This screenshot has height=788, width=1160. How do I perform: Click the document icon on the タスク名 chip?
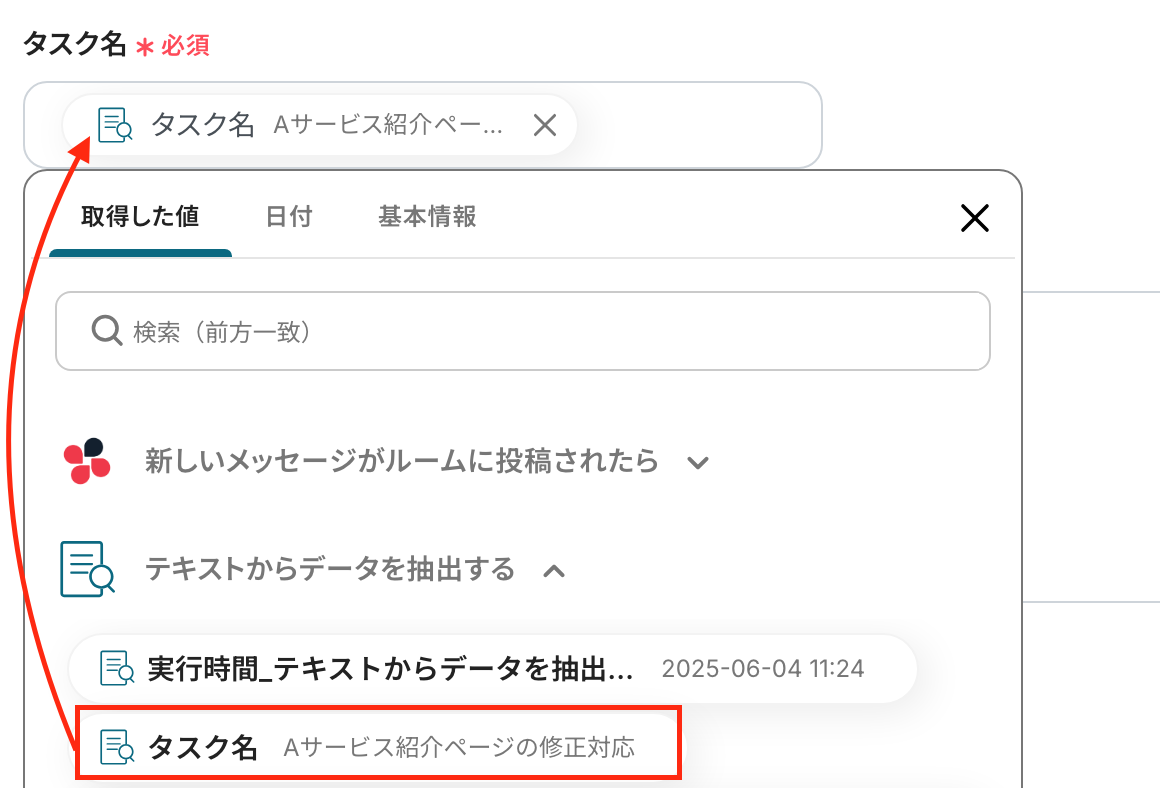coord(115,124)
